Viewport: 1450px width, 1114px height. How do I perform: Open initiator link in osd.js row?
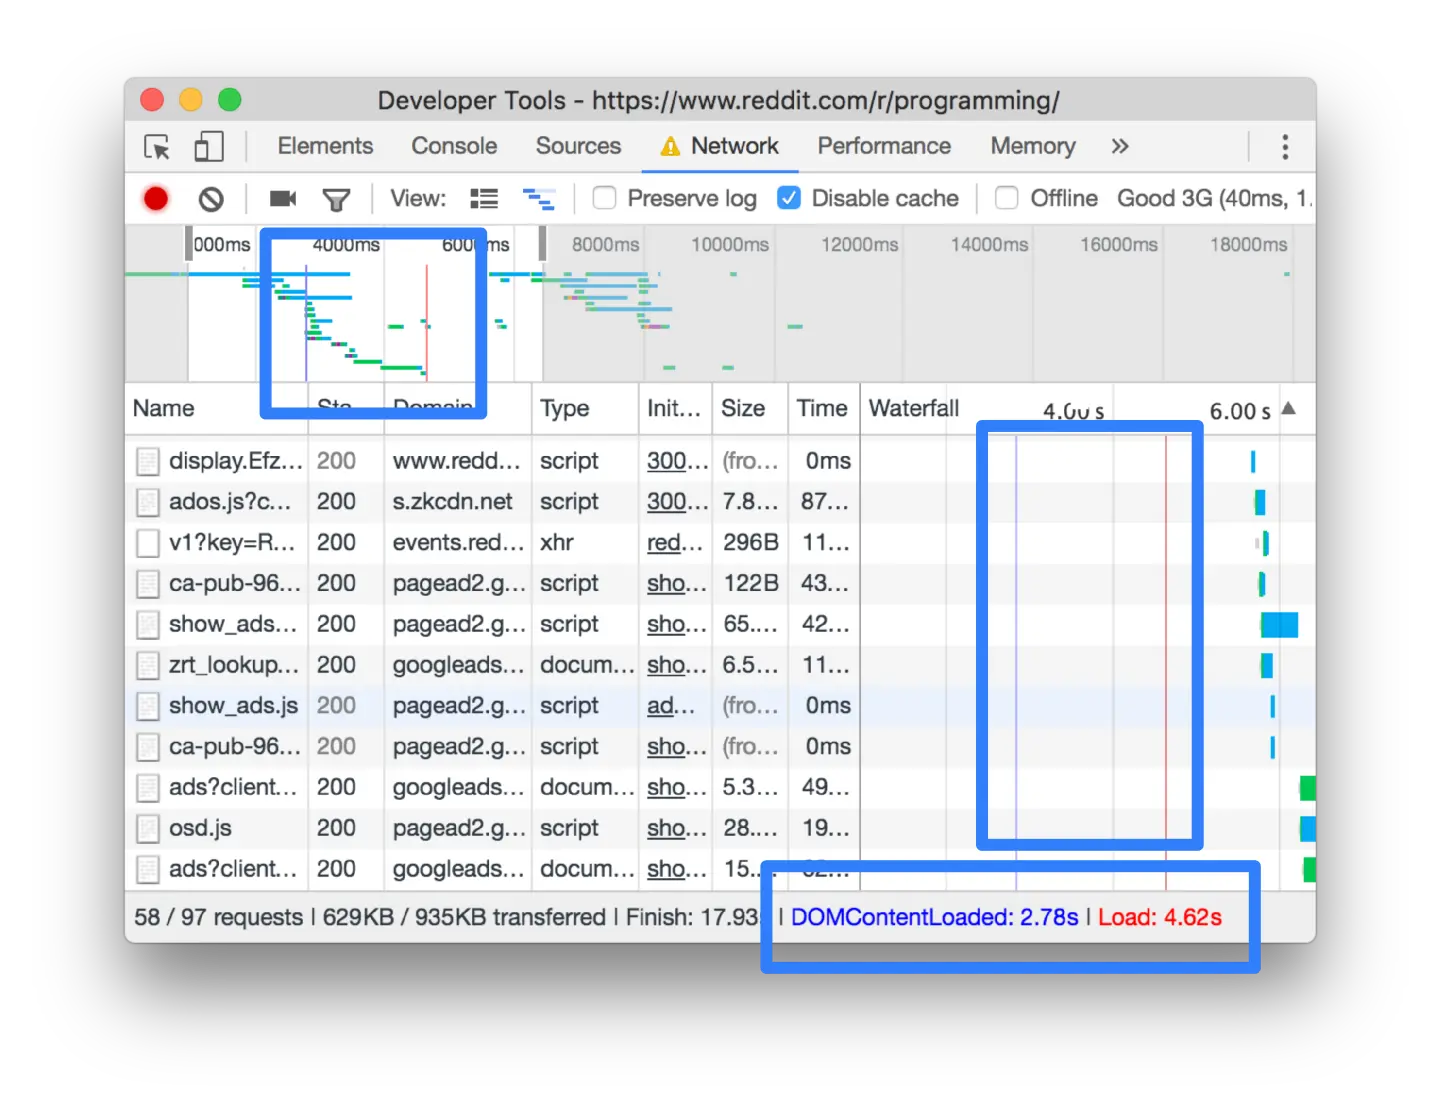point(677,828)
